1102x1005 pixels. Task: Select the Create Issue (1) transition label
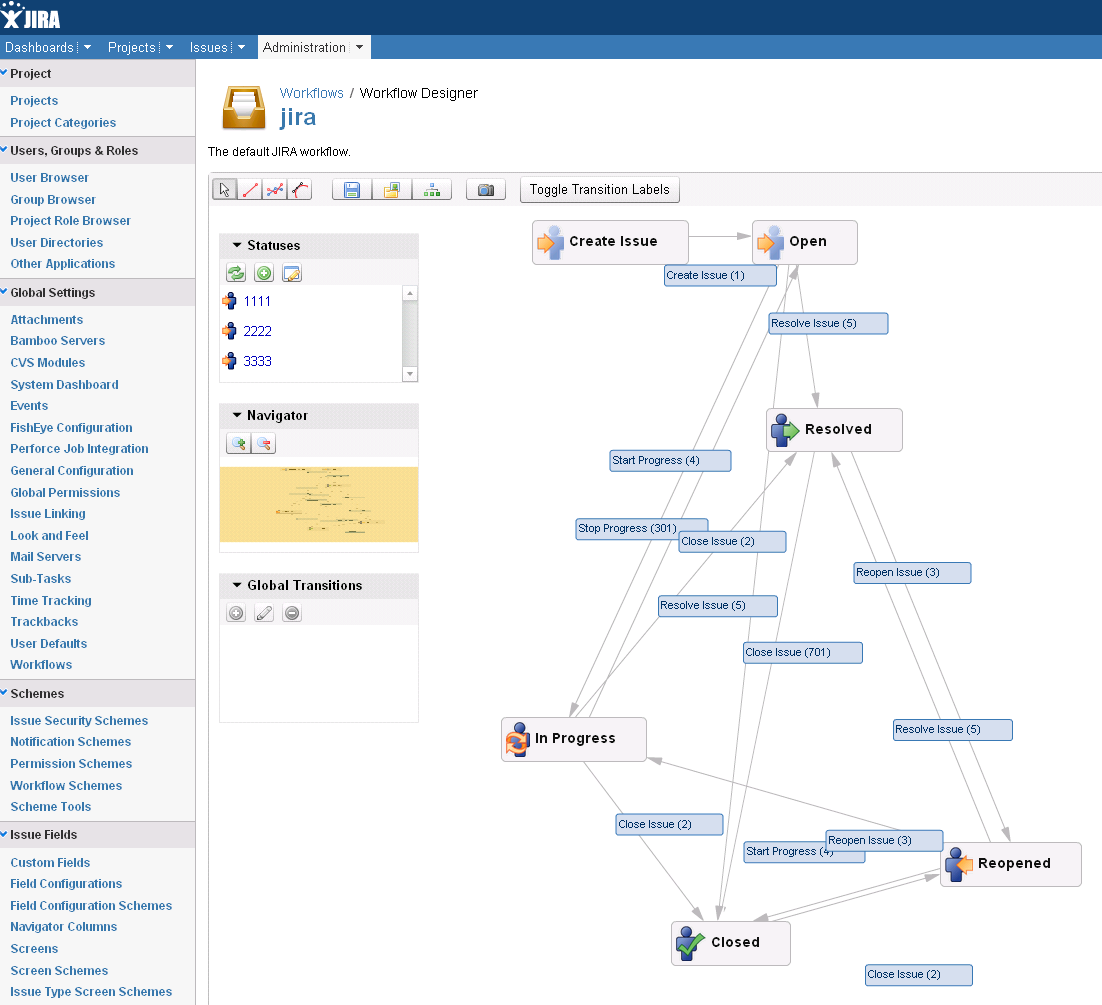click(720, 275)
